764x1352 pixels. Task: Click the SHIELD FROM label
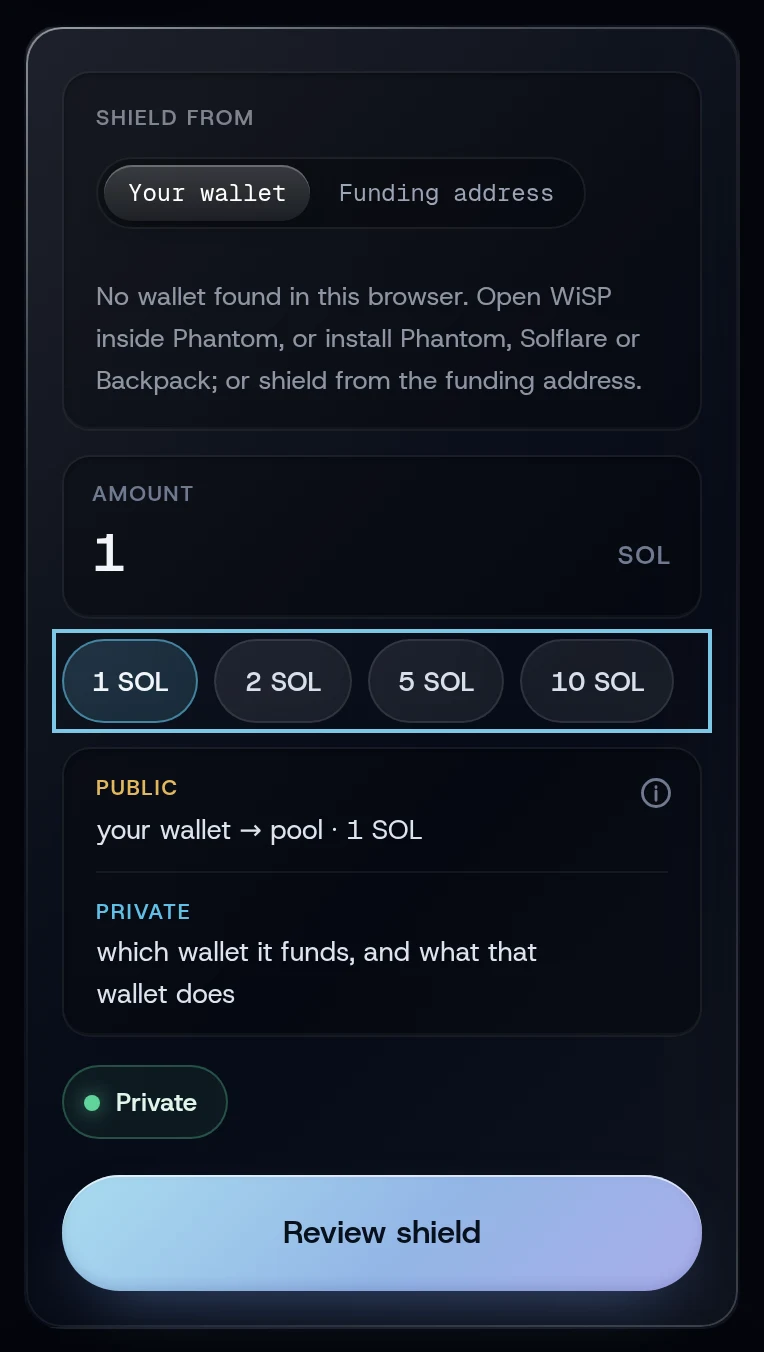(x=175, y=118)
